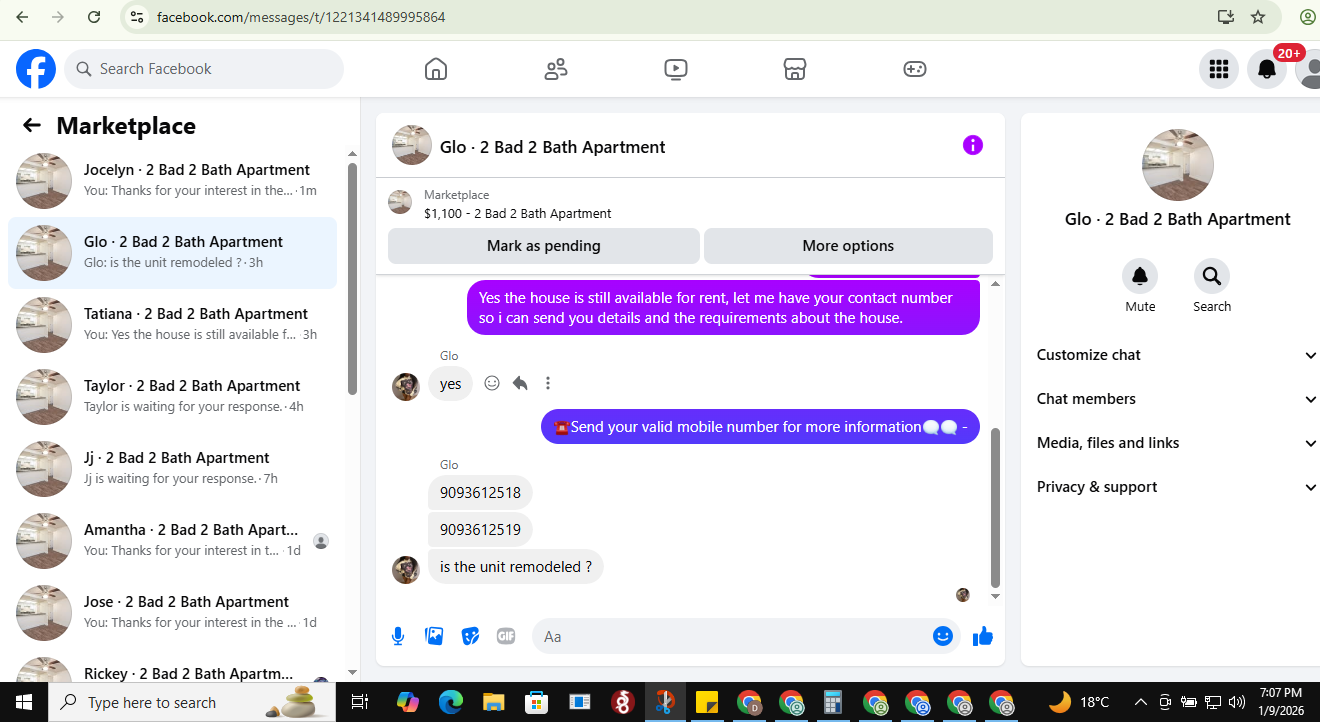Image resolution: width=1320 pixels, height=722 pixels.
Task: React with emoji to Glo's 'yes' message
Action: [x=492, y=383]
